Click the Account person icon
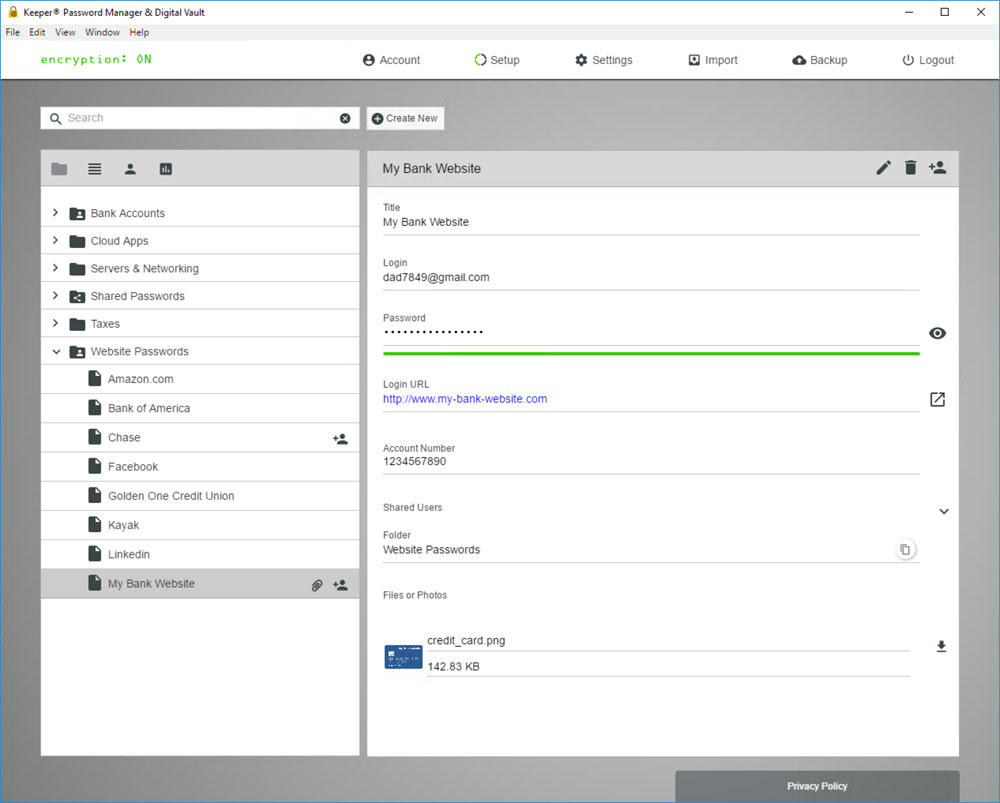 (369, 60)
